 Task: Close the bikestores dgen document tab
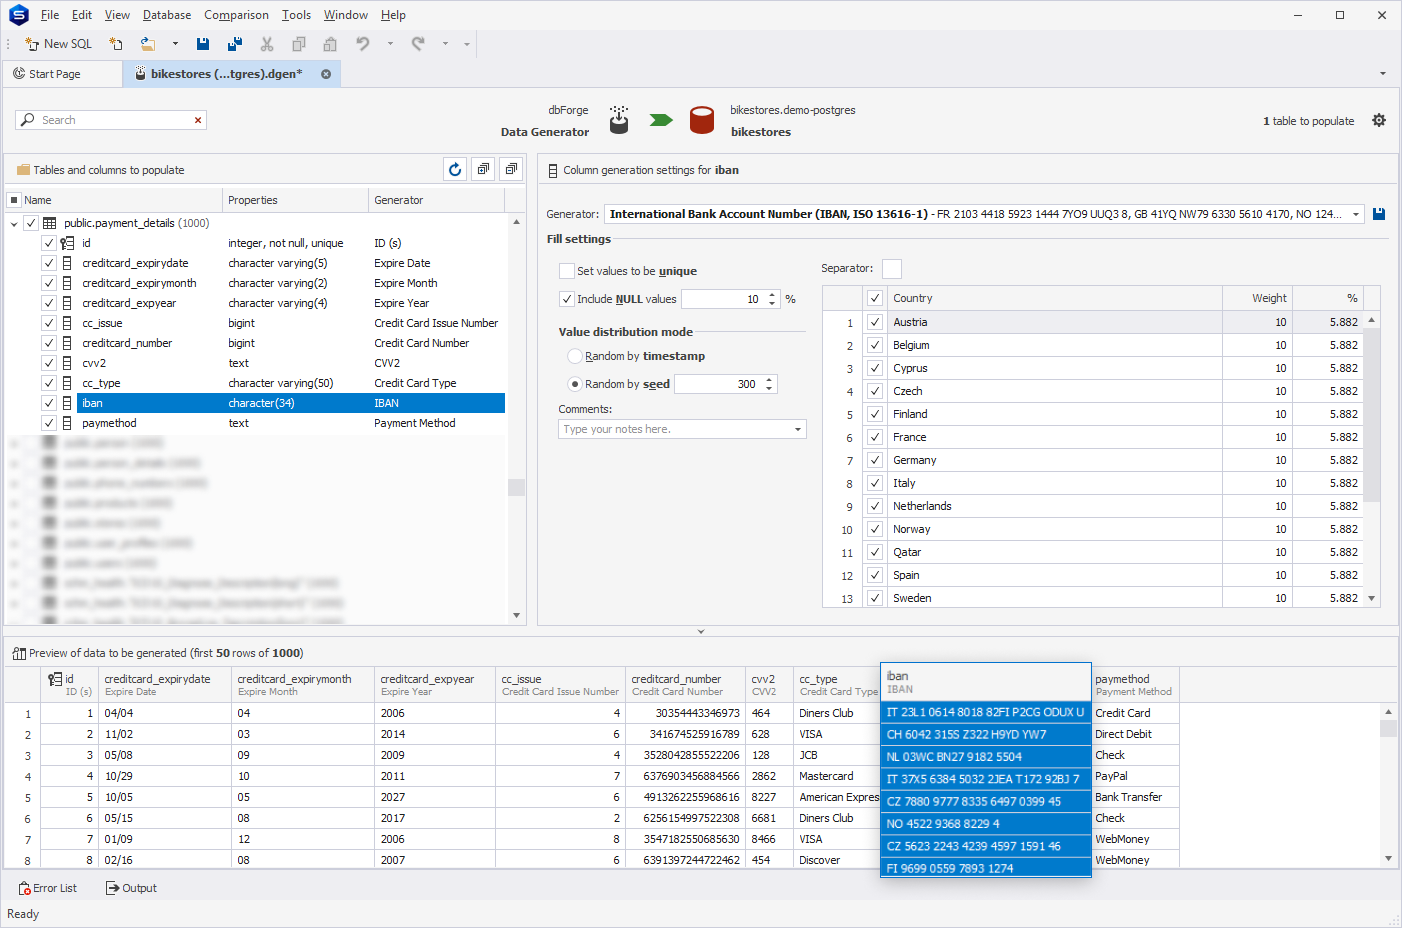tap(326, 74)
